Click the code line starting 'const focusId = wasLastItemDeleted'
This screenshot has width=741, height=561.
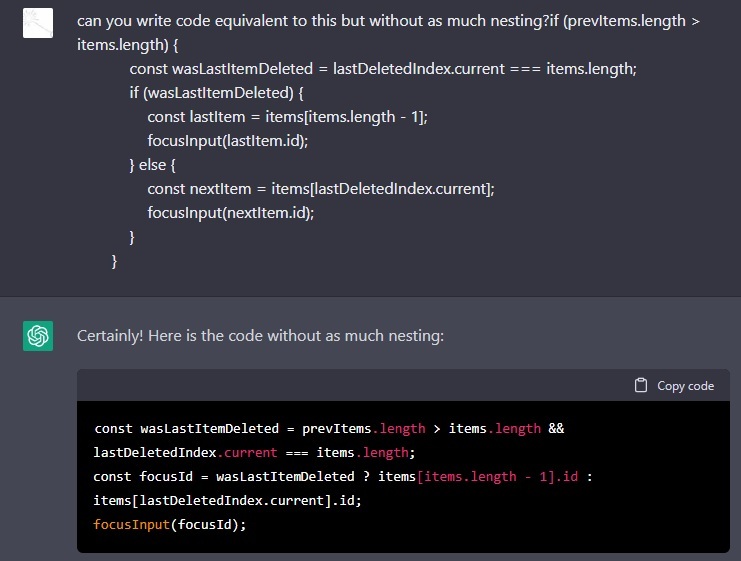tap(343, 476)
